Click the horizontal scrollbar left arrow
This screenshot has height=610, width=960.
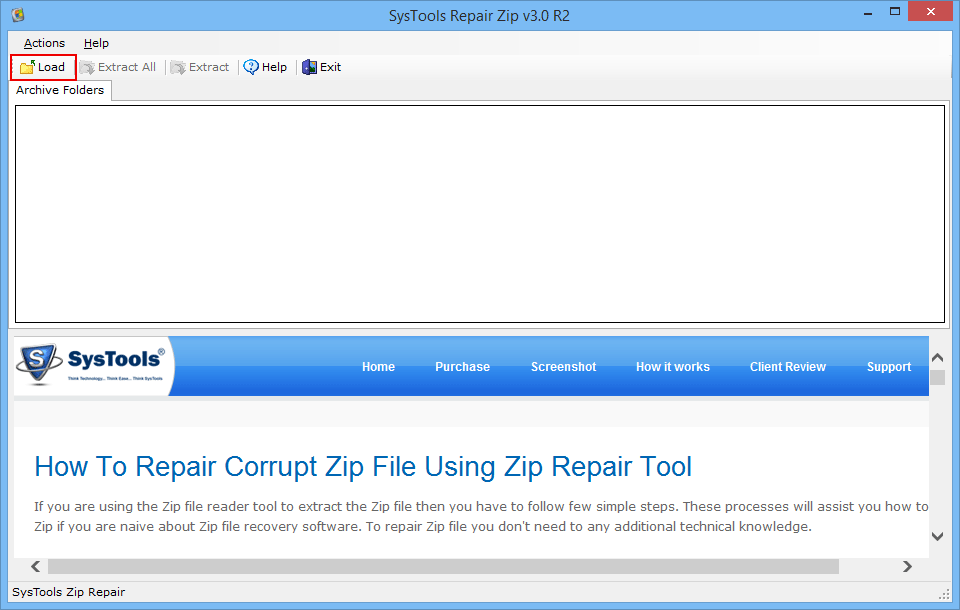coord(36,567)
